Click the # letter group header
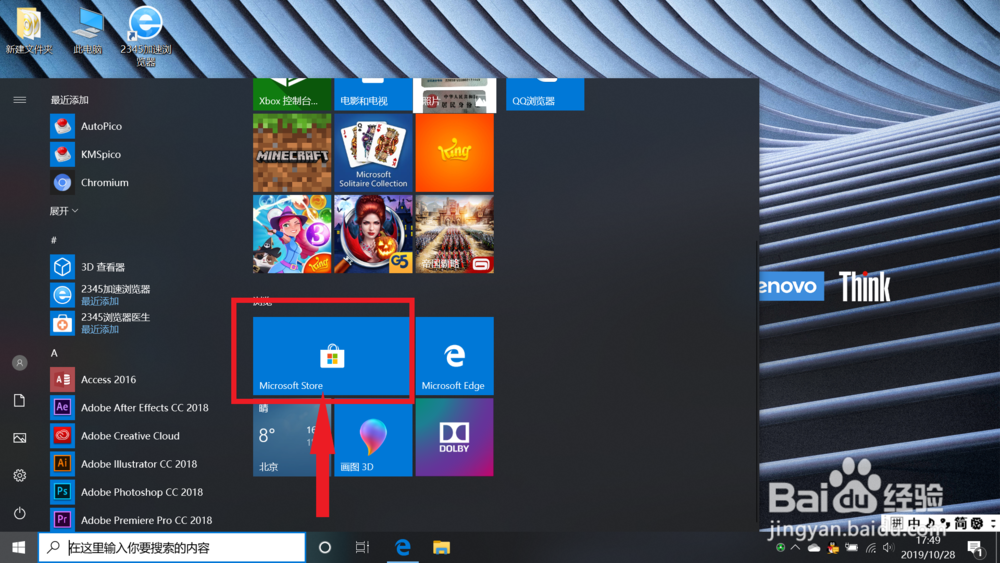Screen dimensions: 1000x563 pos(54,240)
